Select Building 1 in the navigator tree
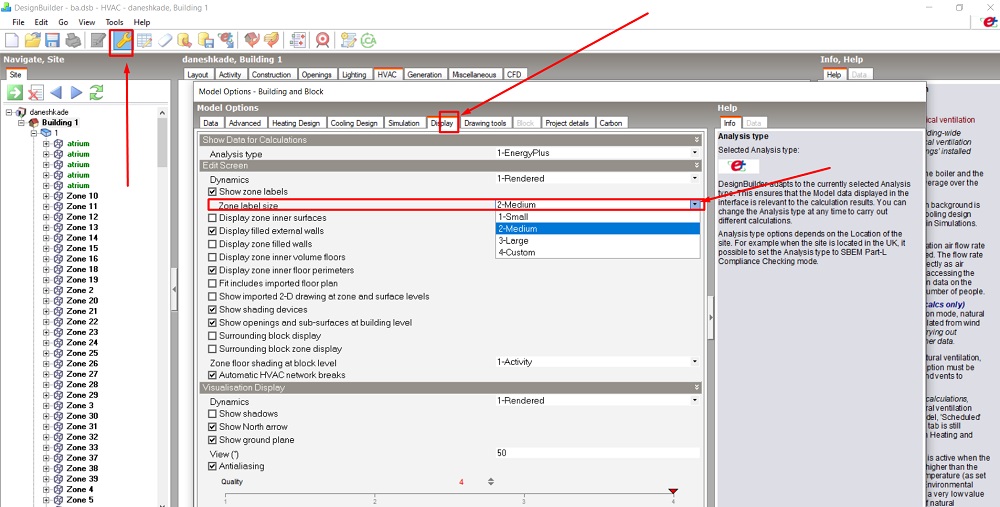Image resolution: width=1000 pixels, height=507 pixels. [x=60, y=122]
